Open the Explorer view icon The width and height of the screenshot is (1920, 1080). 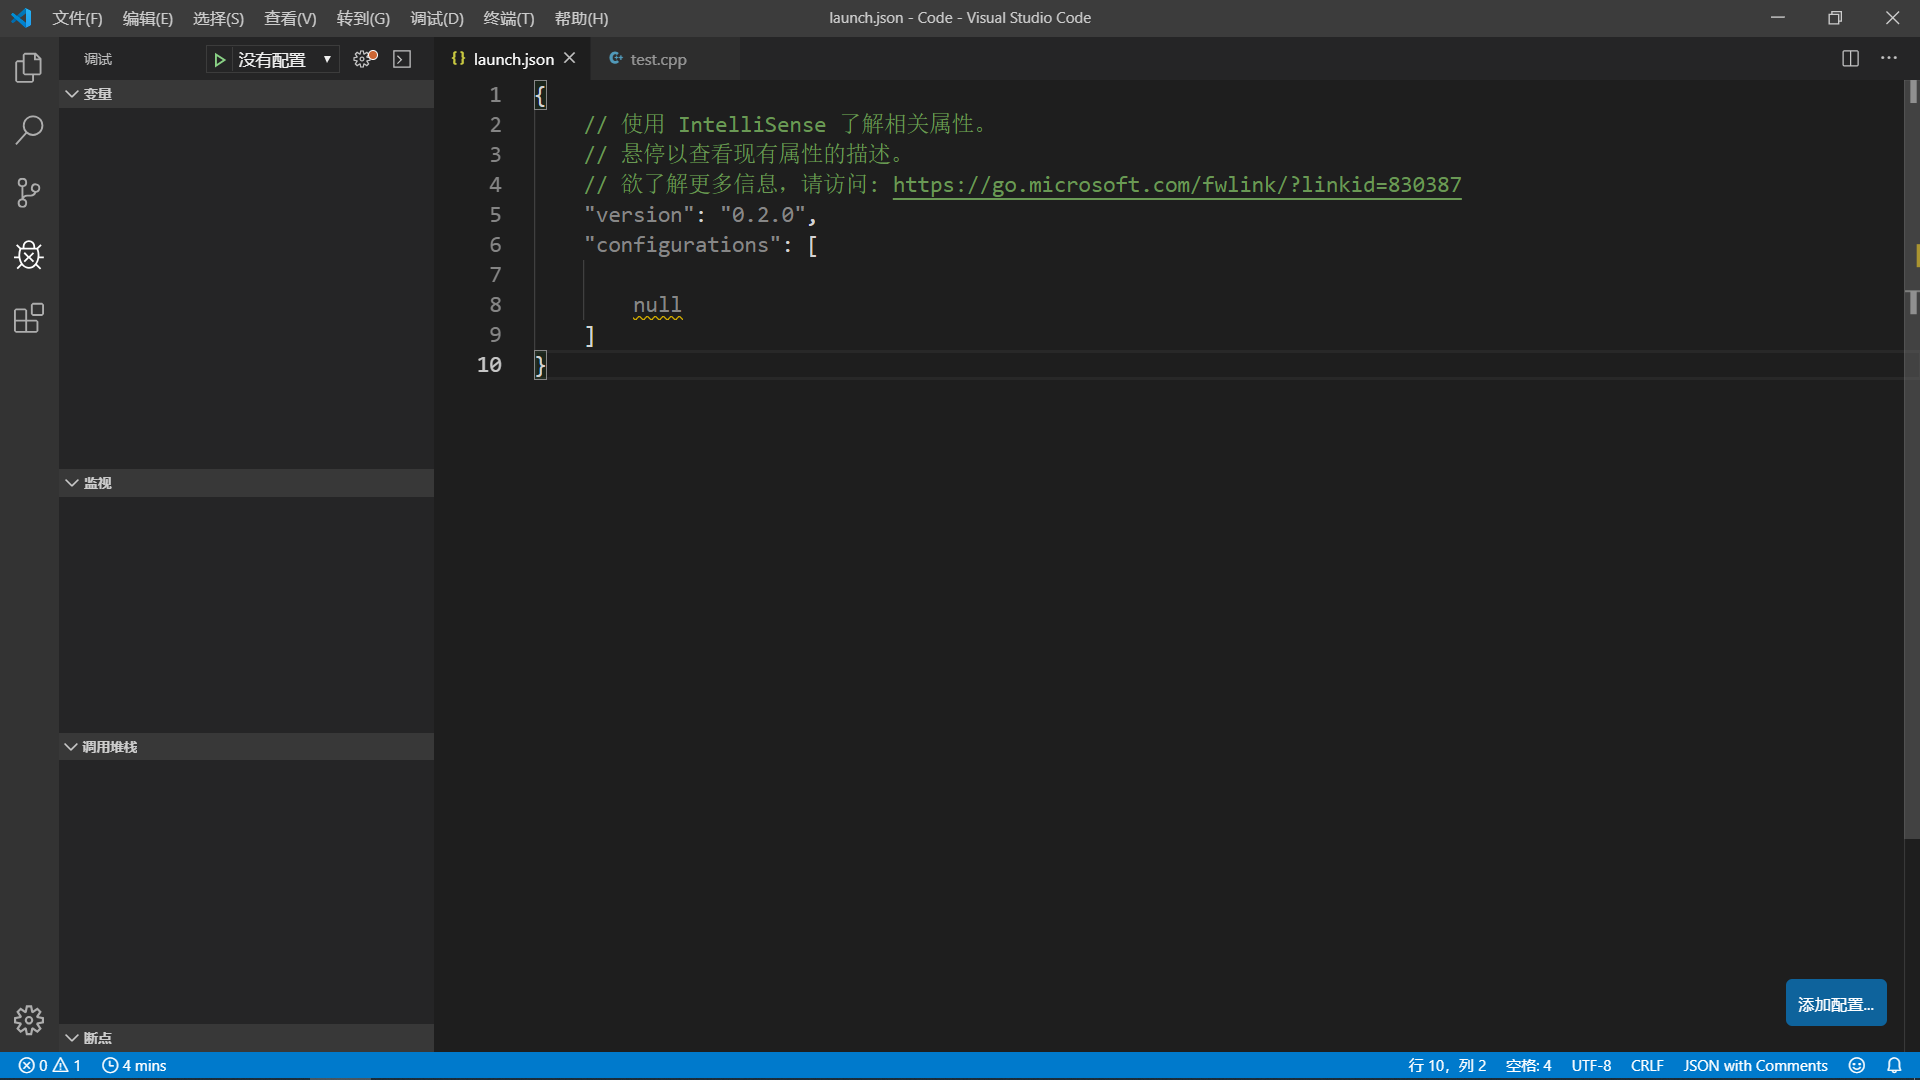[29, 68]
